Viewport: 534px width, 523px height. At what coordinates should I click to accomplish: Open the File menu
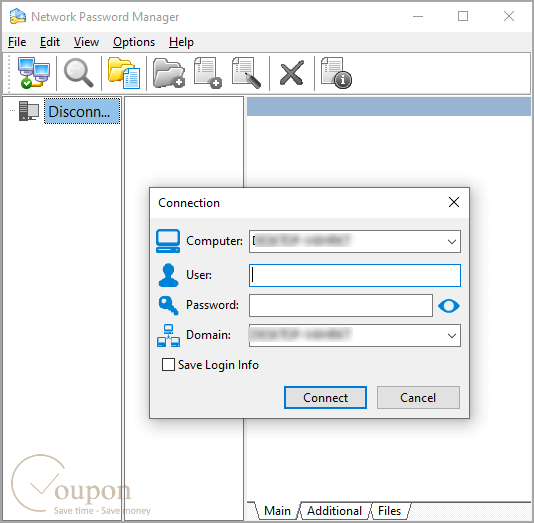tap(17, 42)
